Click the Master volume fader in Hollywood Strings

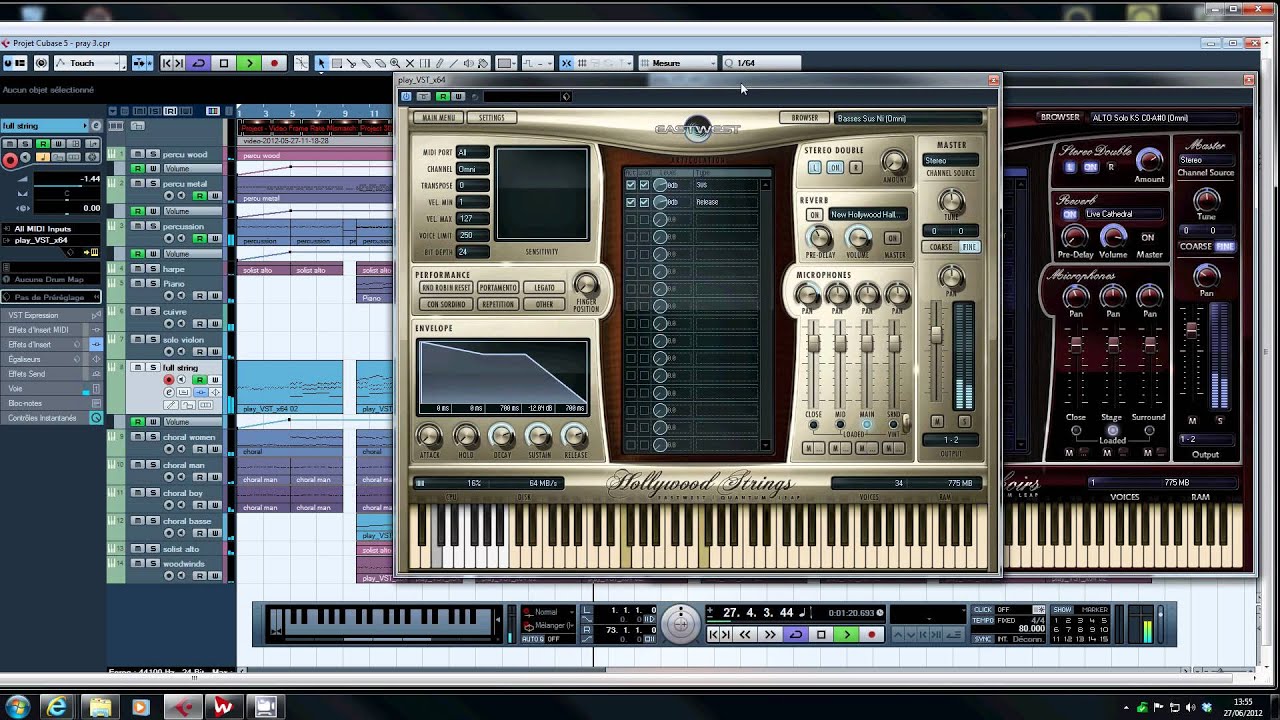click(x=936, y=335)
